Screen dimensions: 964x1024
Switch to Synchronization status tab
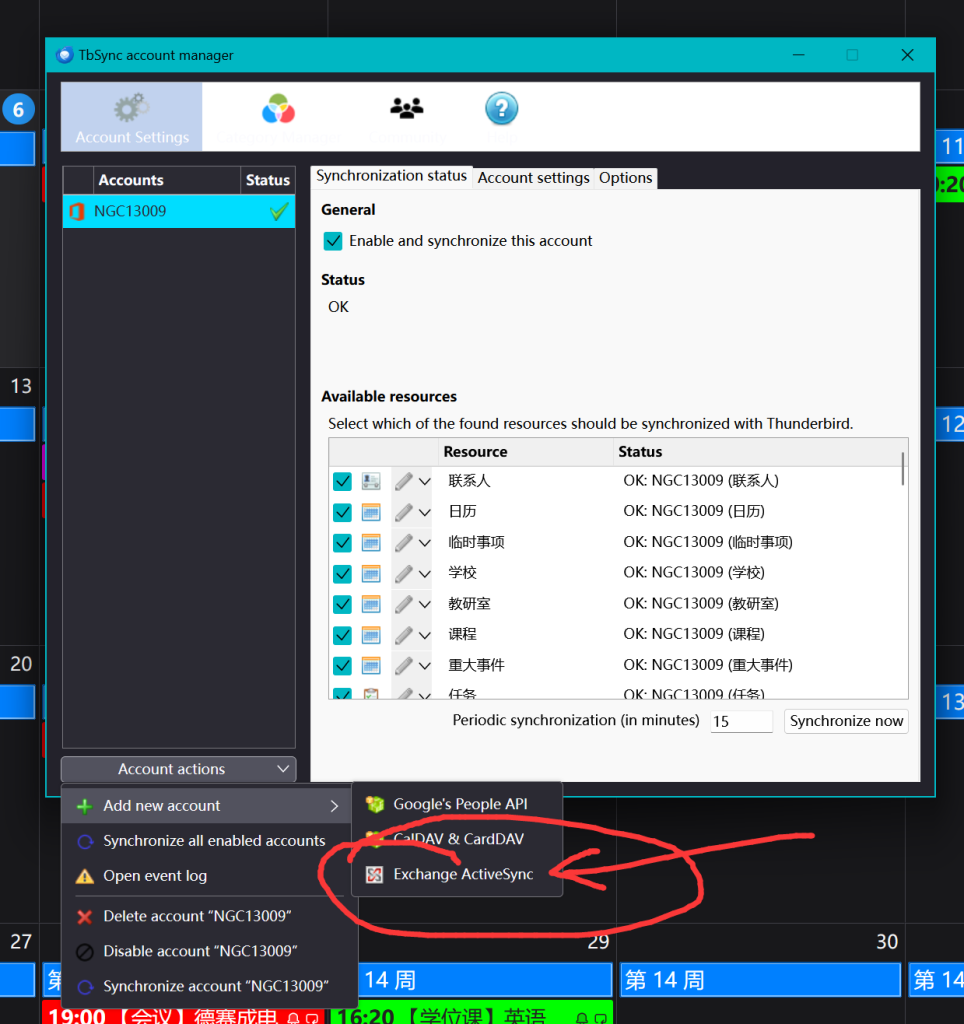click(x=391, y=176)
